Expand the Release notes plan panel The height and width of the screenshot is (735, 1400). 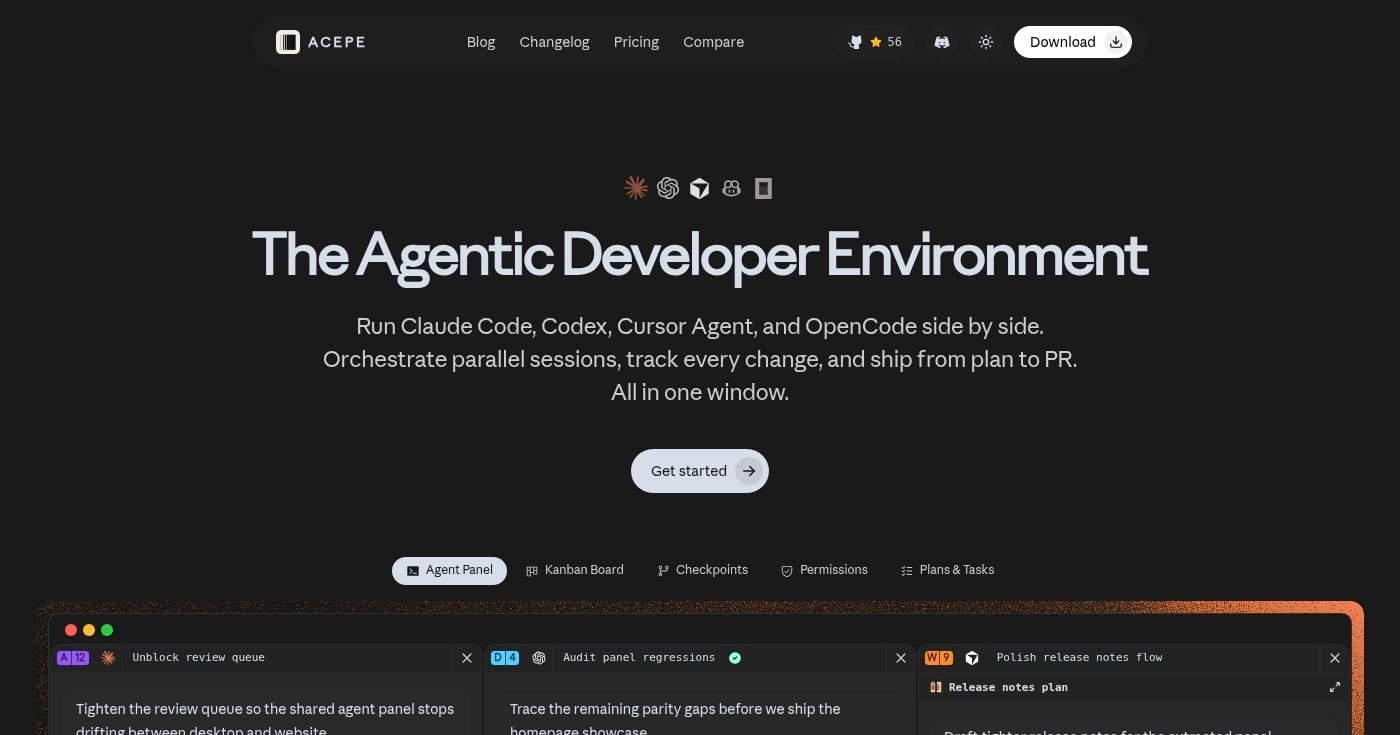(x=1335, y=687)
